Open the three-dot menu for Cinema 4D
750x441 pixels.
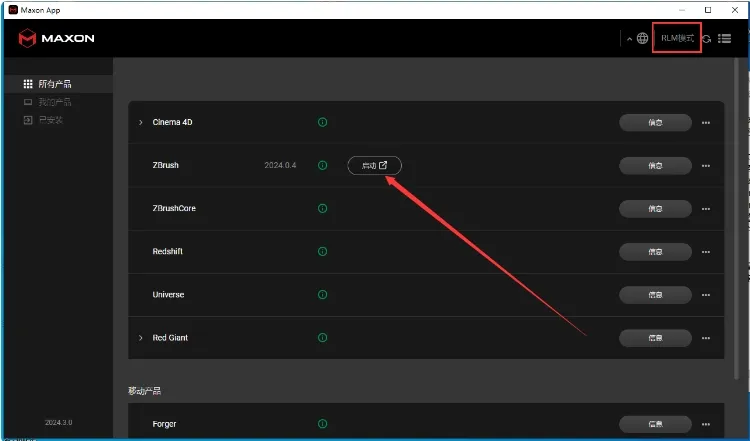[x=706, y=123]
